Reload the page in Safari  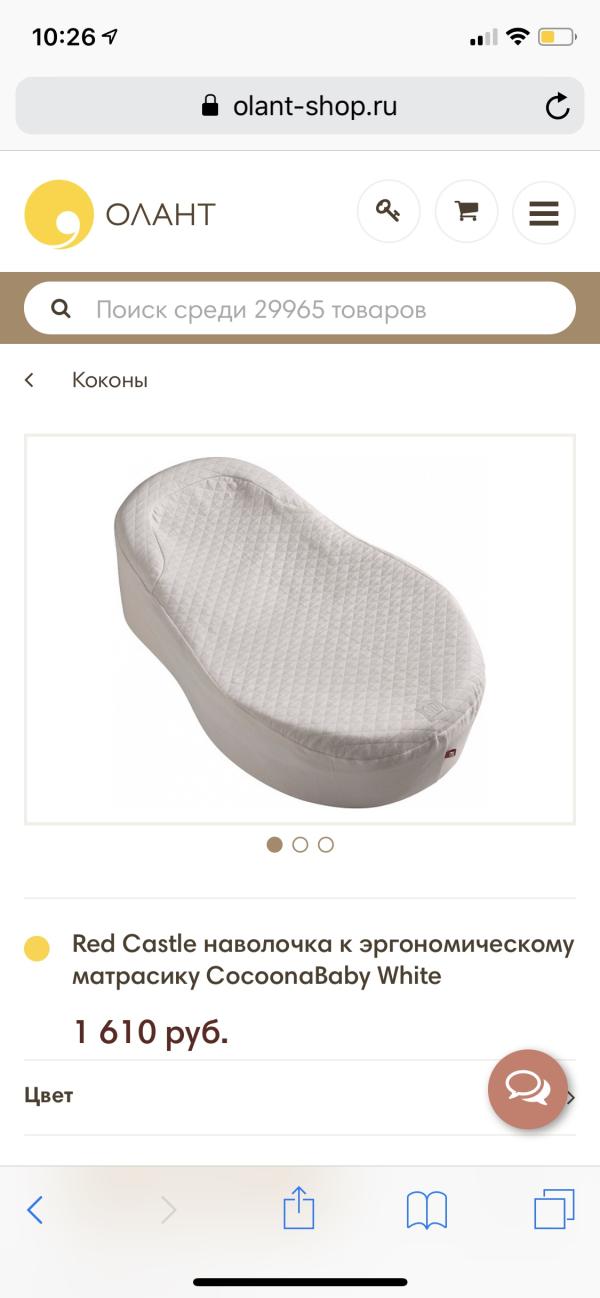(556, 106)
